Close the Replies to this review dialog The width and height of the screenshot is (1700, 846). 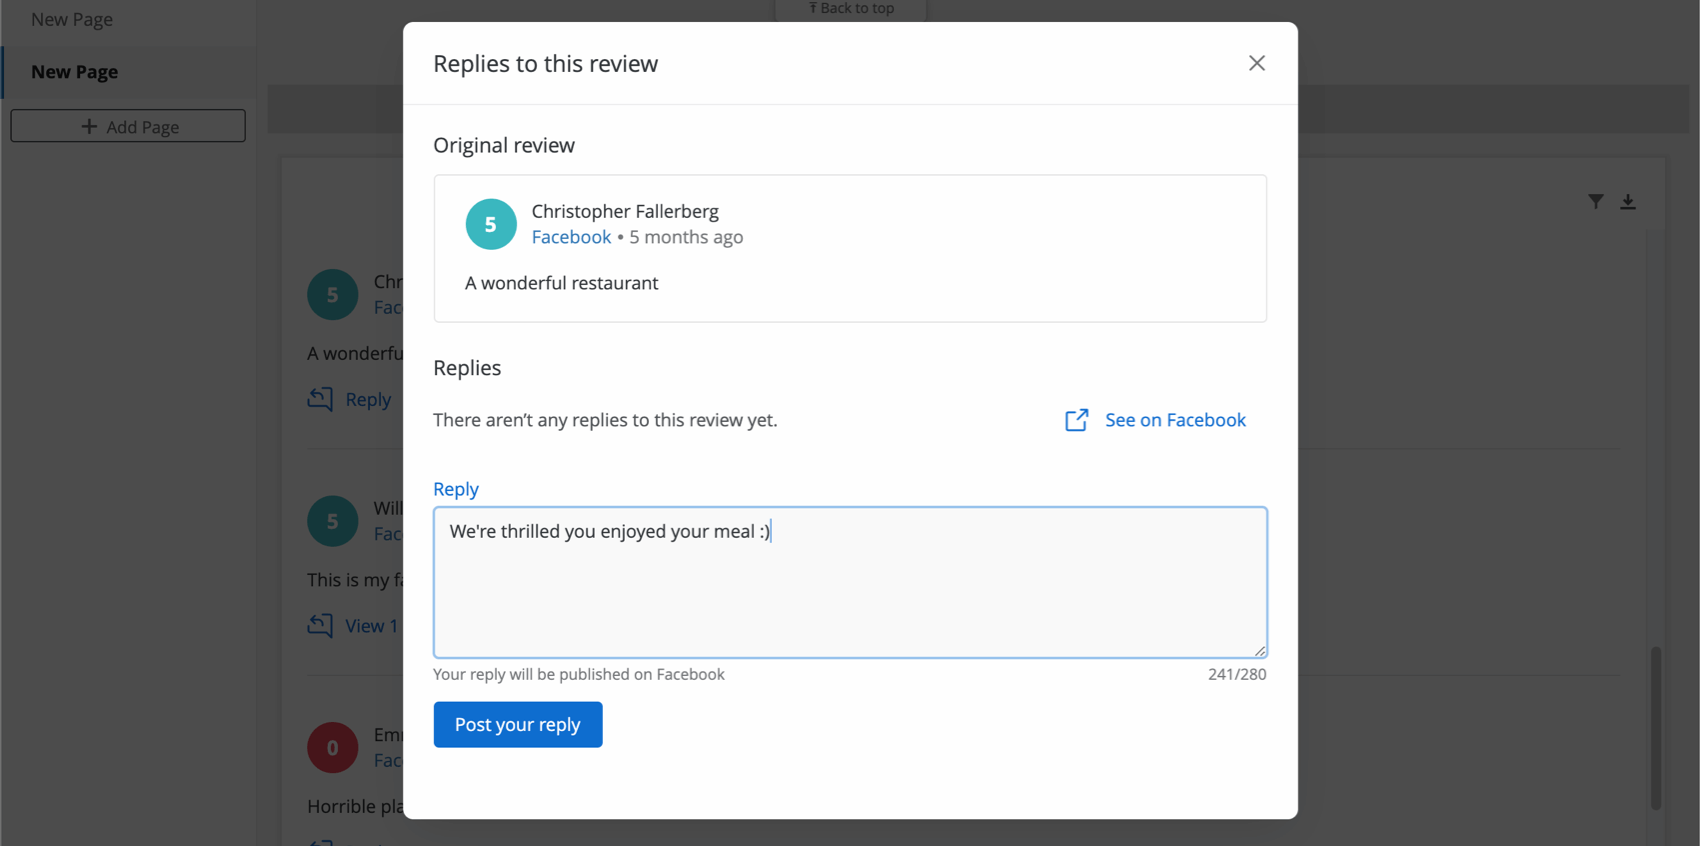[x=1256, y=63]
